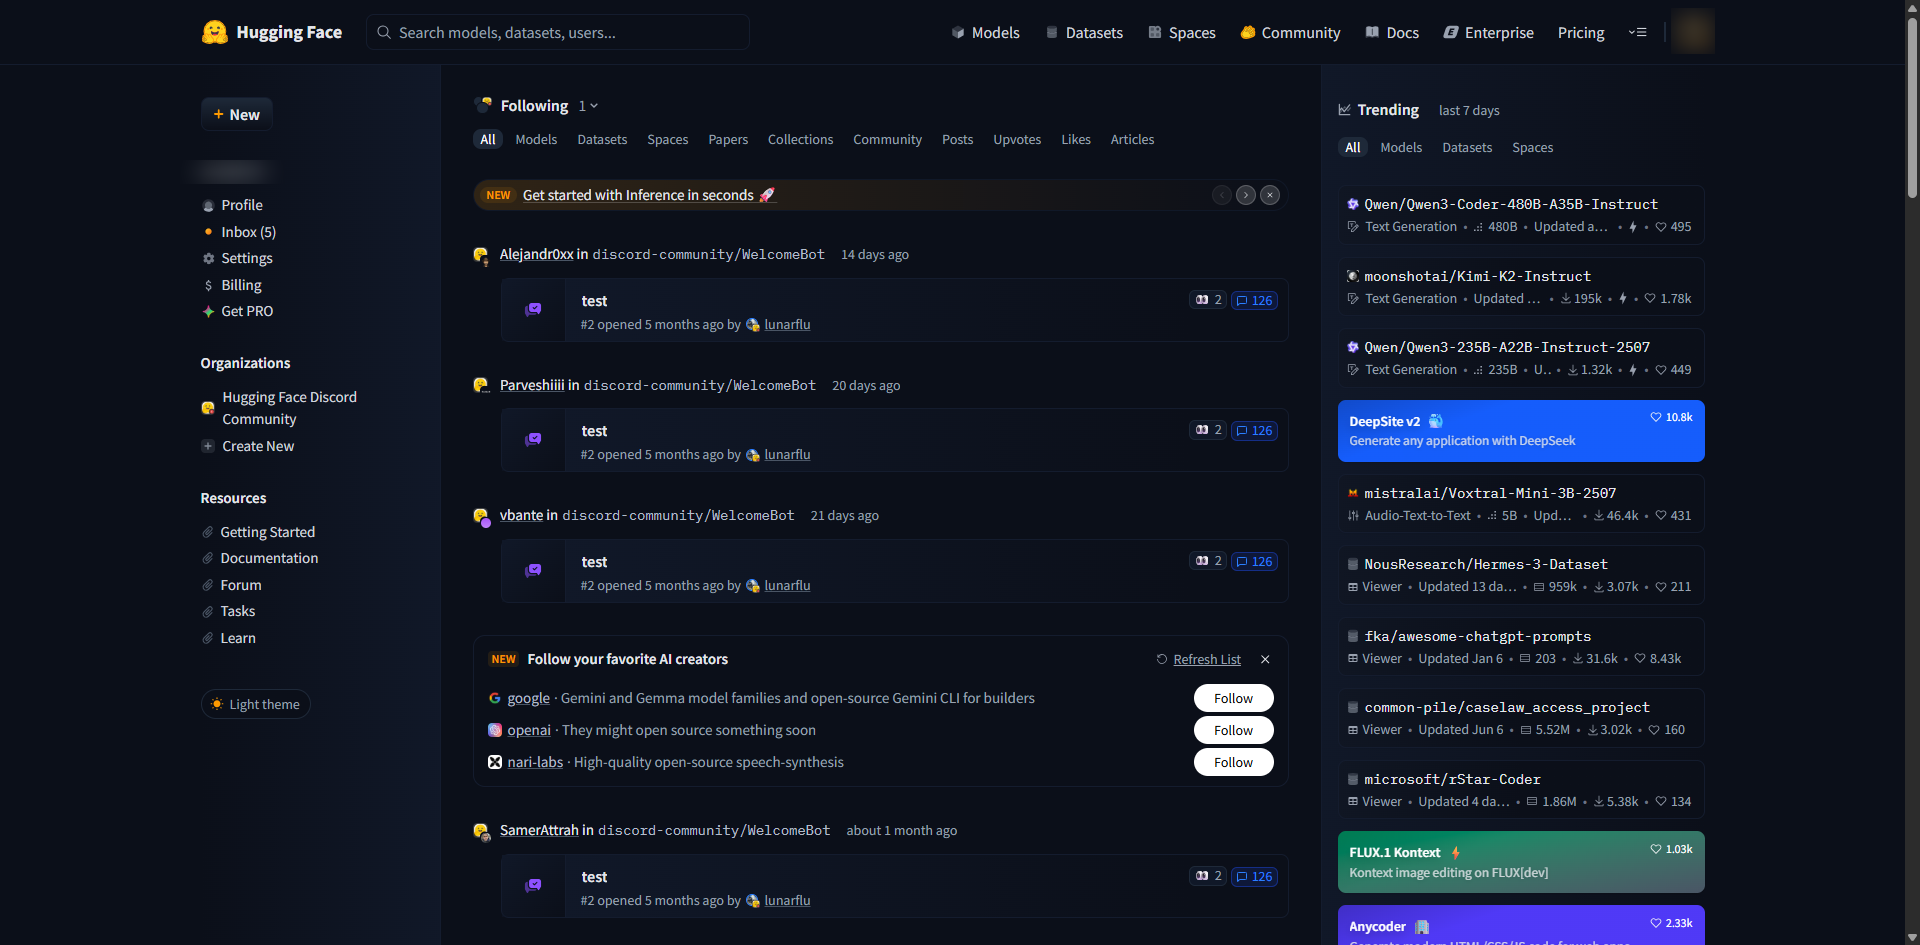Click the Refresh List link
This screenshot has width=1920, height=945.
[x=1198, y=660]
